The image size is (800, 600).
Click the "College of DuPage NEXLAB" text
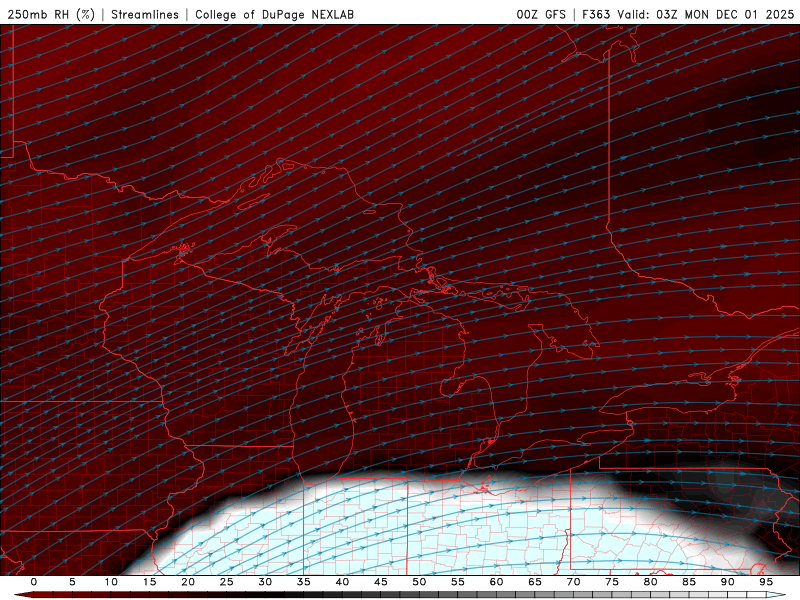(274, 14)
